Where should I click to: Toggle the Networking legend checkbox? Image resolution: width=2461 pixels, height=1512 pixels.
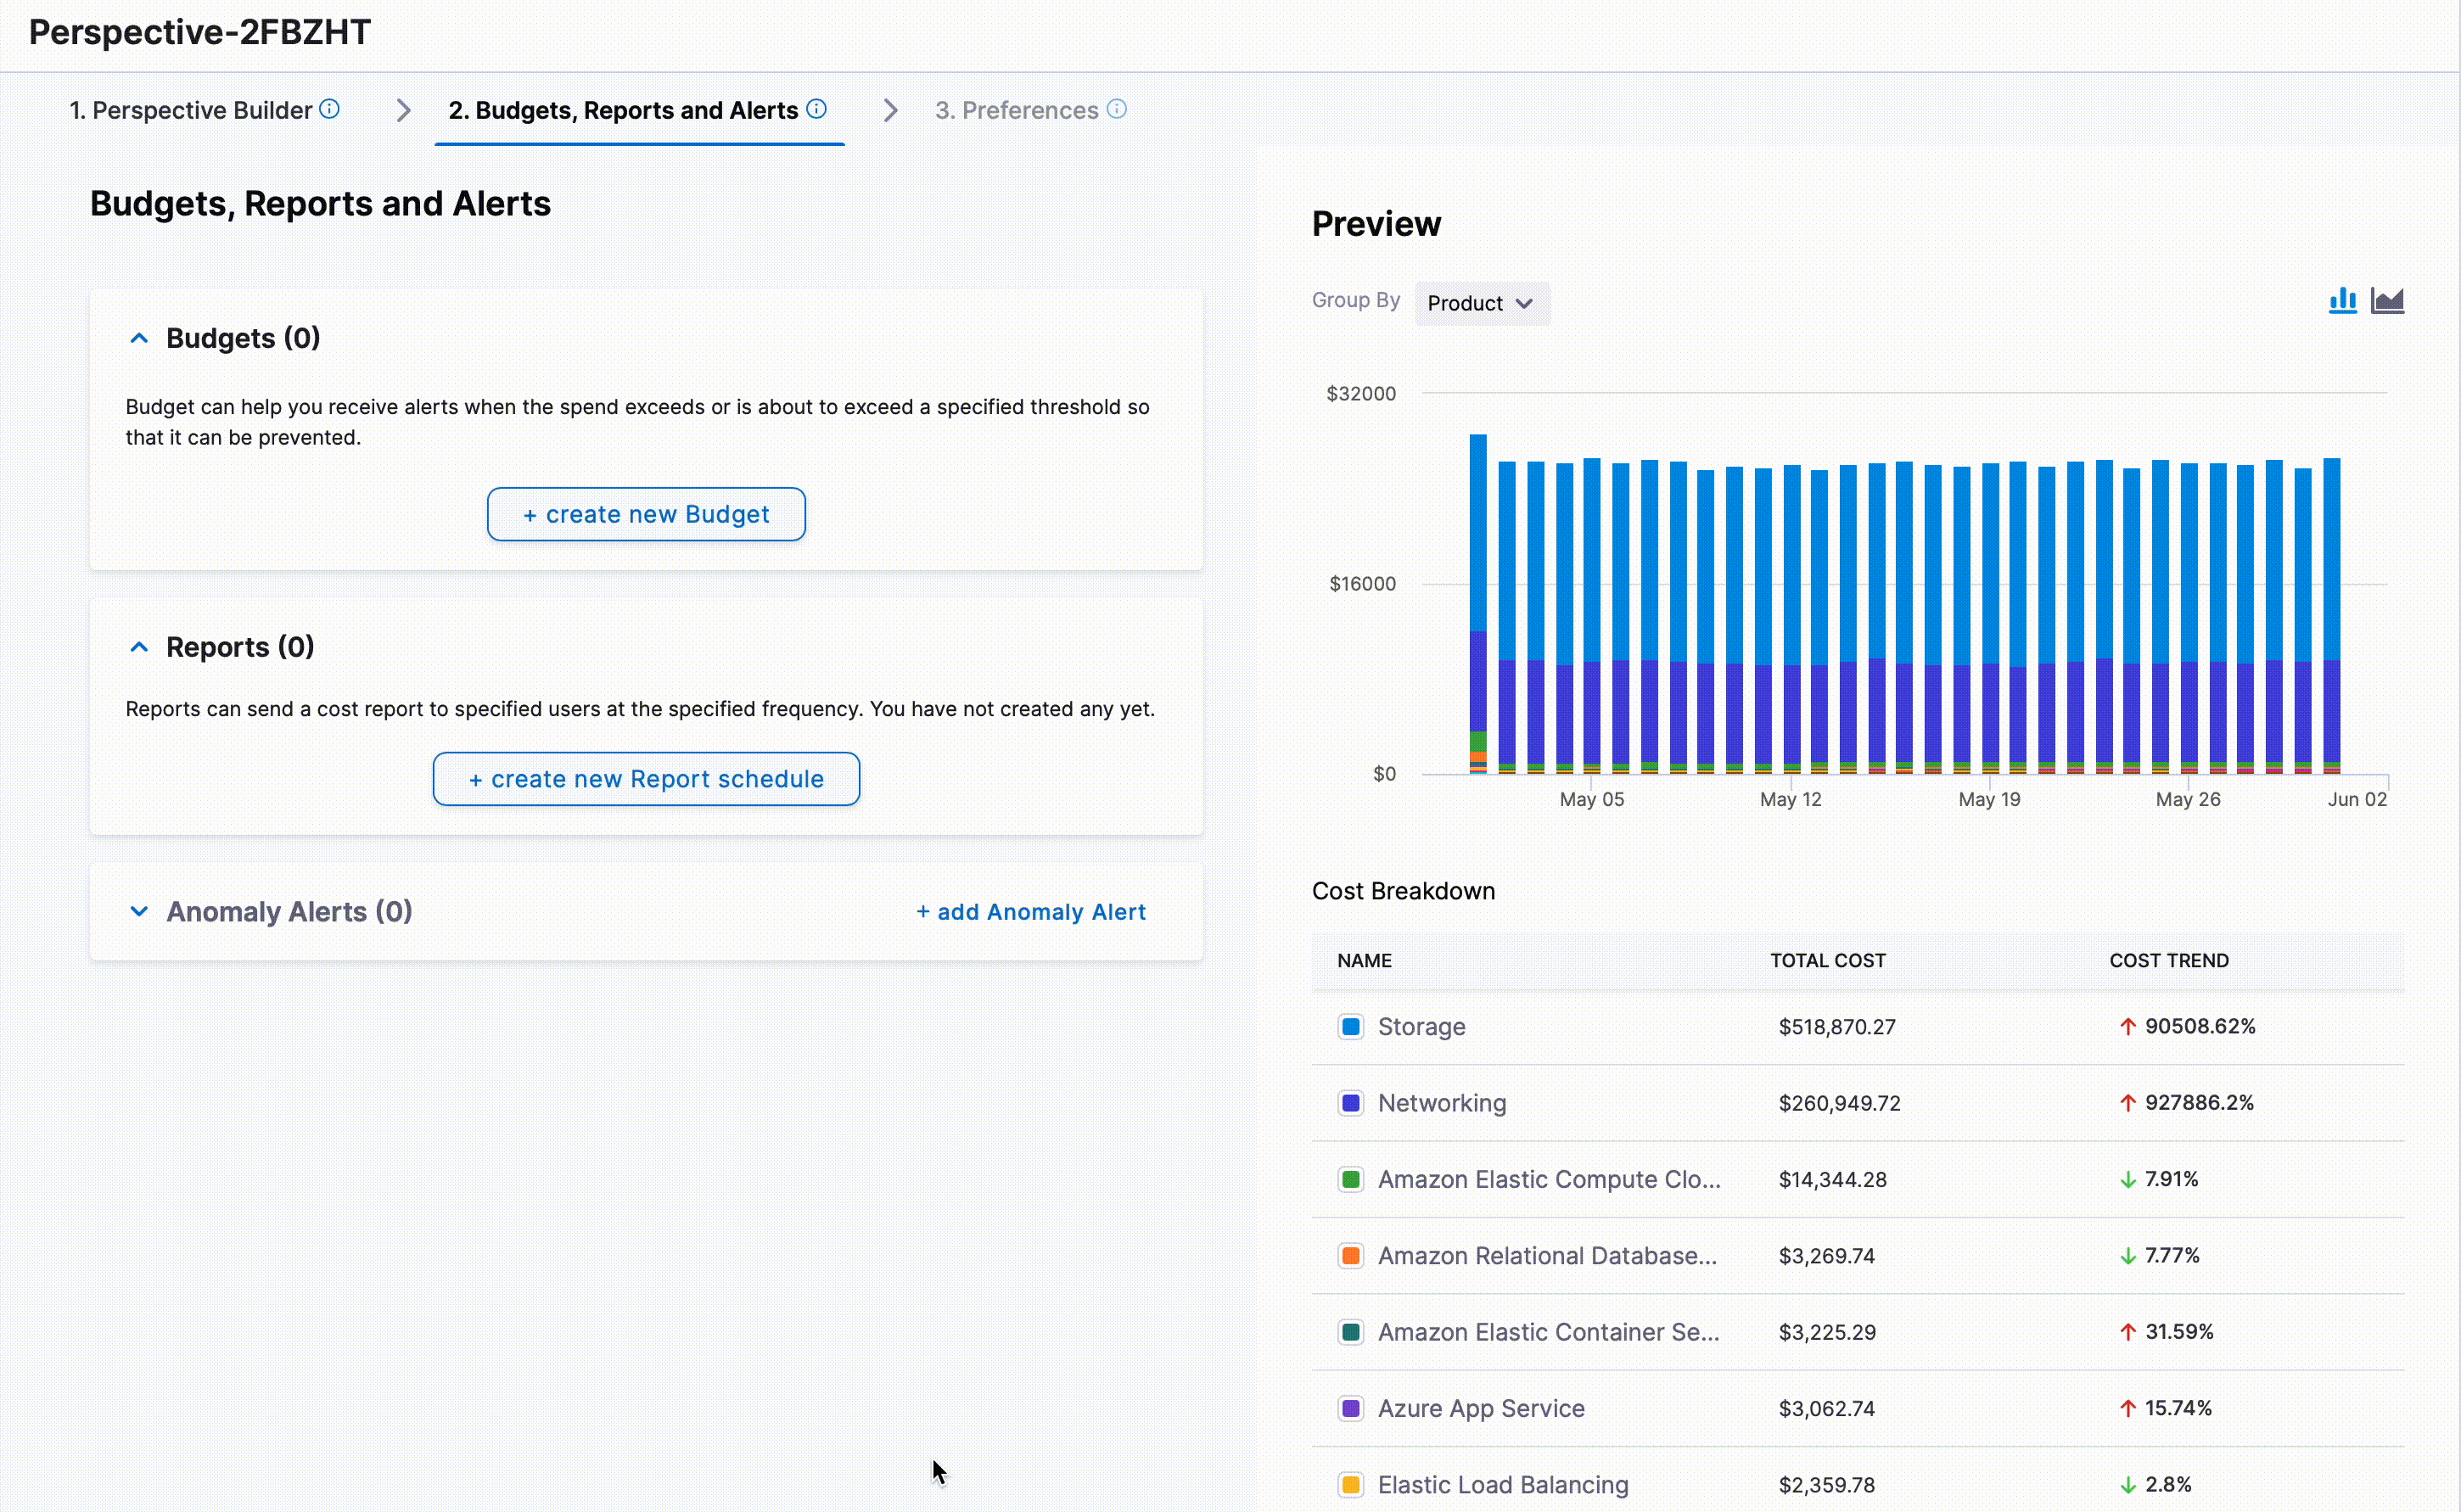[x=1350, y=1103]
